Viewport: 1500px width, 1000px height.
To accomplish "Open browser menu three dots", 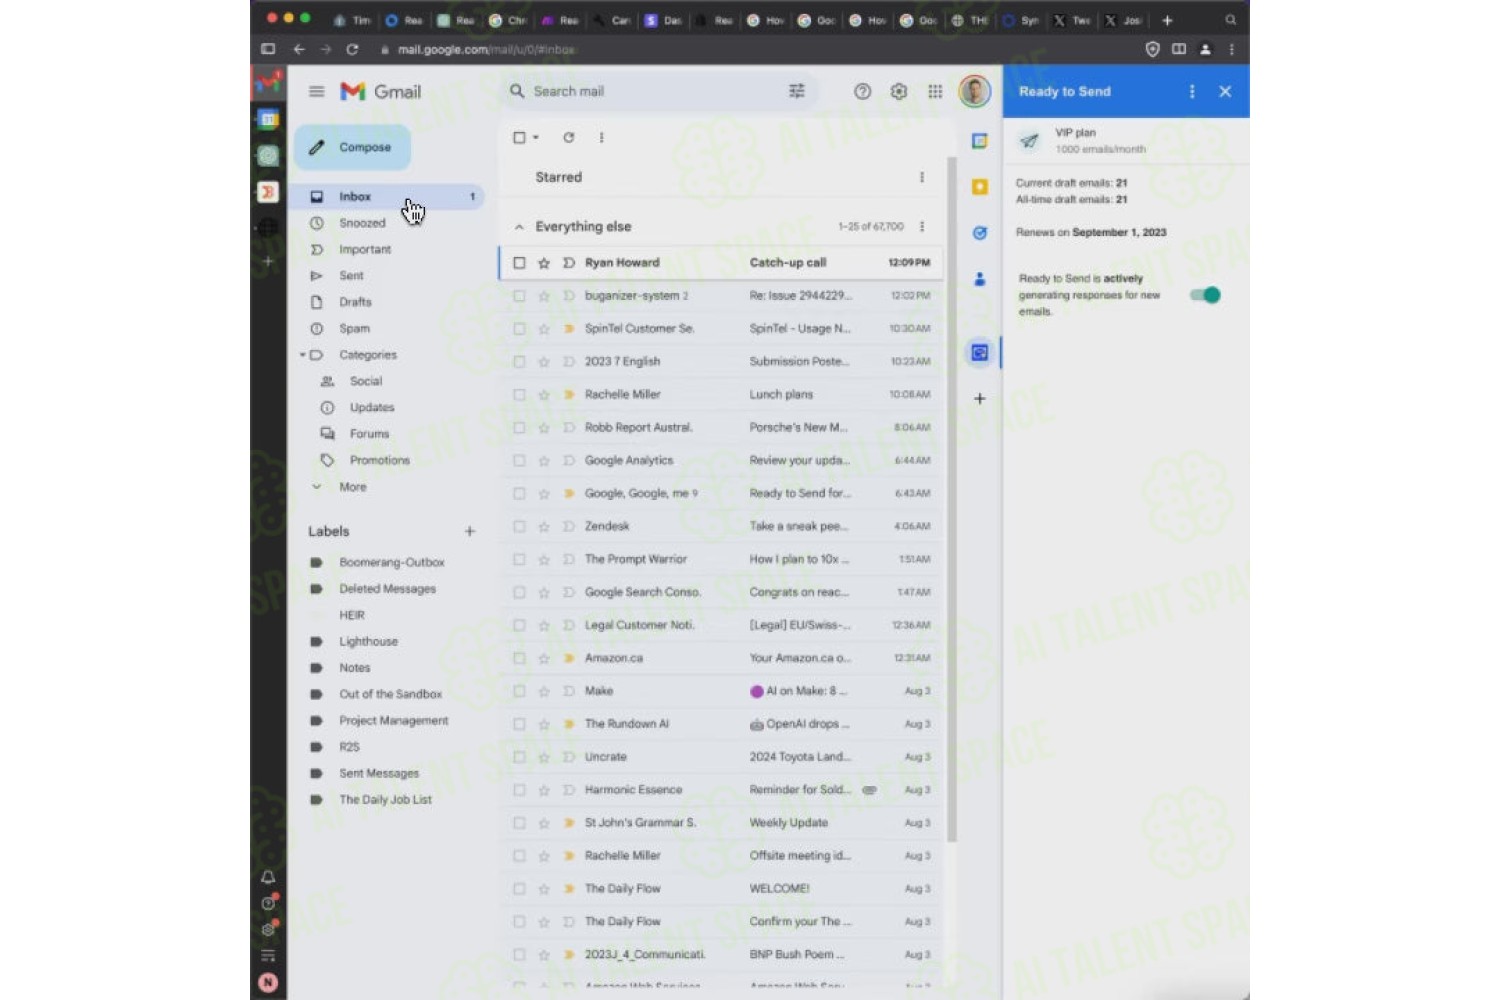I will click(x=1231, y=49).
